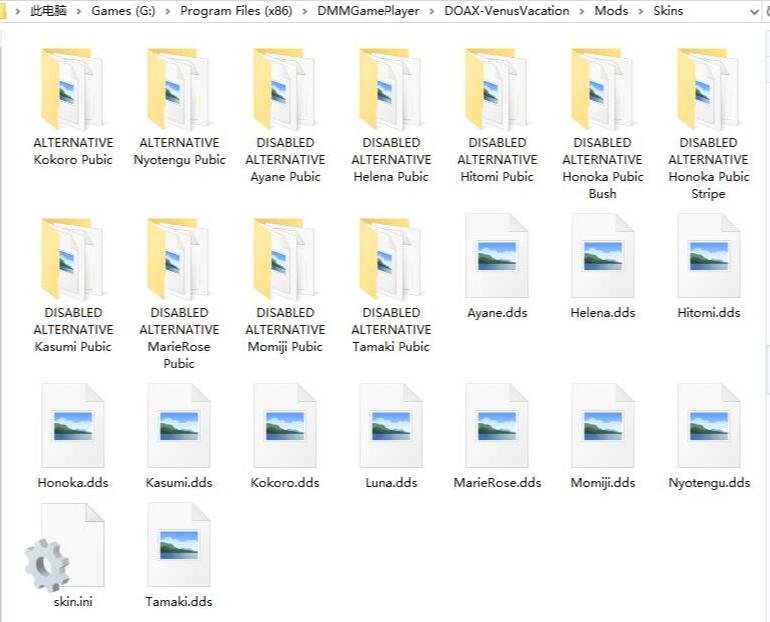770x622 pixels.
Task: Navigate to Program Files (x86) breadcrumb
Action: (x=236, y=11)
